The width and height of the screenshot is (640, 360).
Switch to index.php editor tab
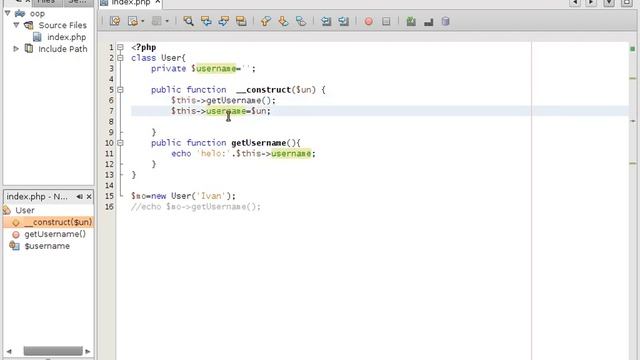coord(131,2)
